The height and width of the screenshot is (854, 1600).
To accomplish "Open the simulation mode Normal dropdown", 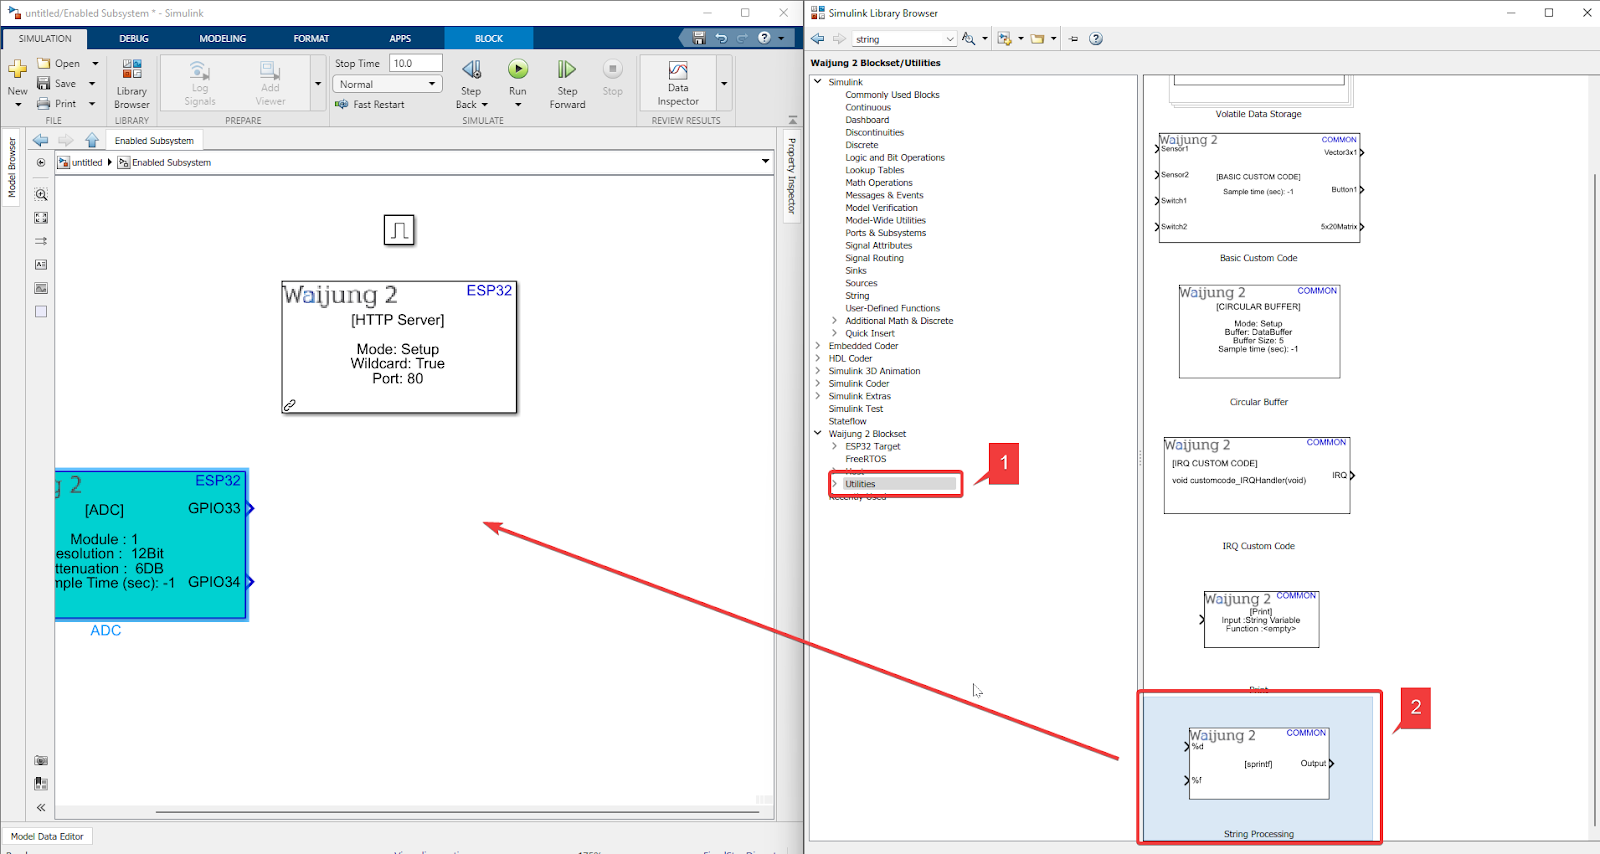I will point(386,84).
